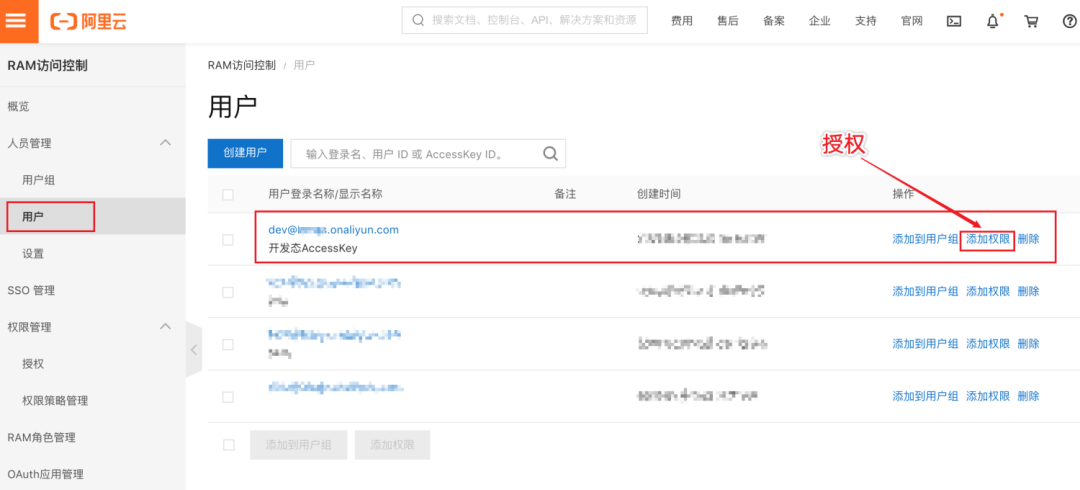The width and height of the screenshot is (1080, 490).
Task: Open the help question mark icon
Action: click(1070, 21)
